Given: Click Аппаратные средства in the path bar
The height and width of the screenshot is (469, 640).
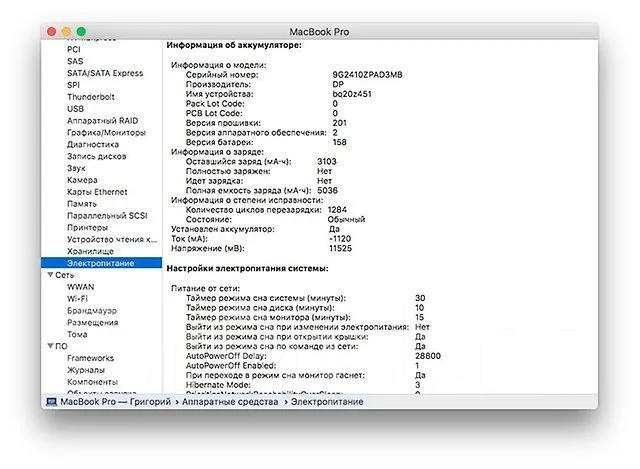Looking at the screenshot, I should 230,402.
